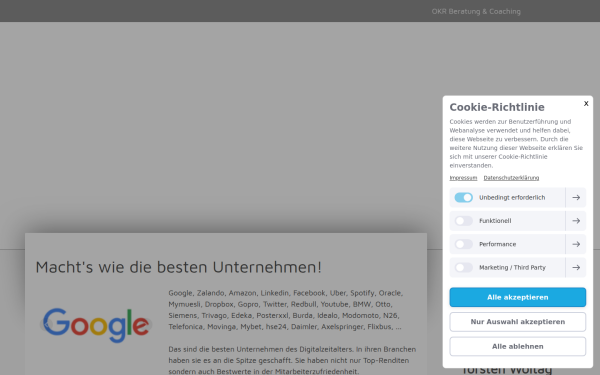
Task: Reject cookies with Alle ablehnen
Action: click(x=517, y=346)
